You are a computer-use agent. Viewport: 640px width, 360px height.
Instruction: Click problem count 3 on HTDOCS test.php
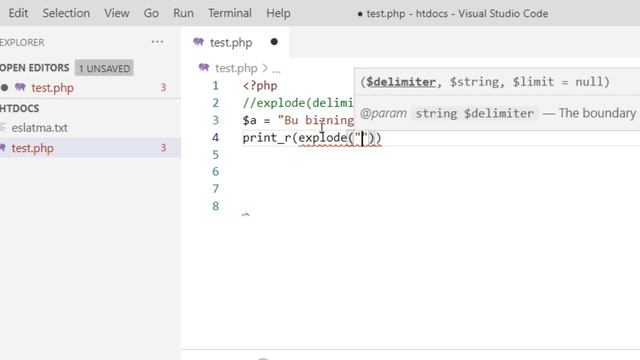click(x=163, y=148)
